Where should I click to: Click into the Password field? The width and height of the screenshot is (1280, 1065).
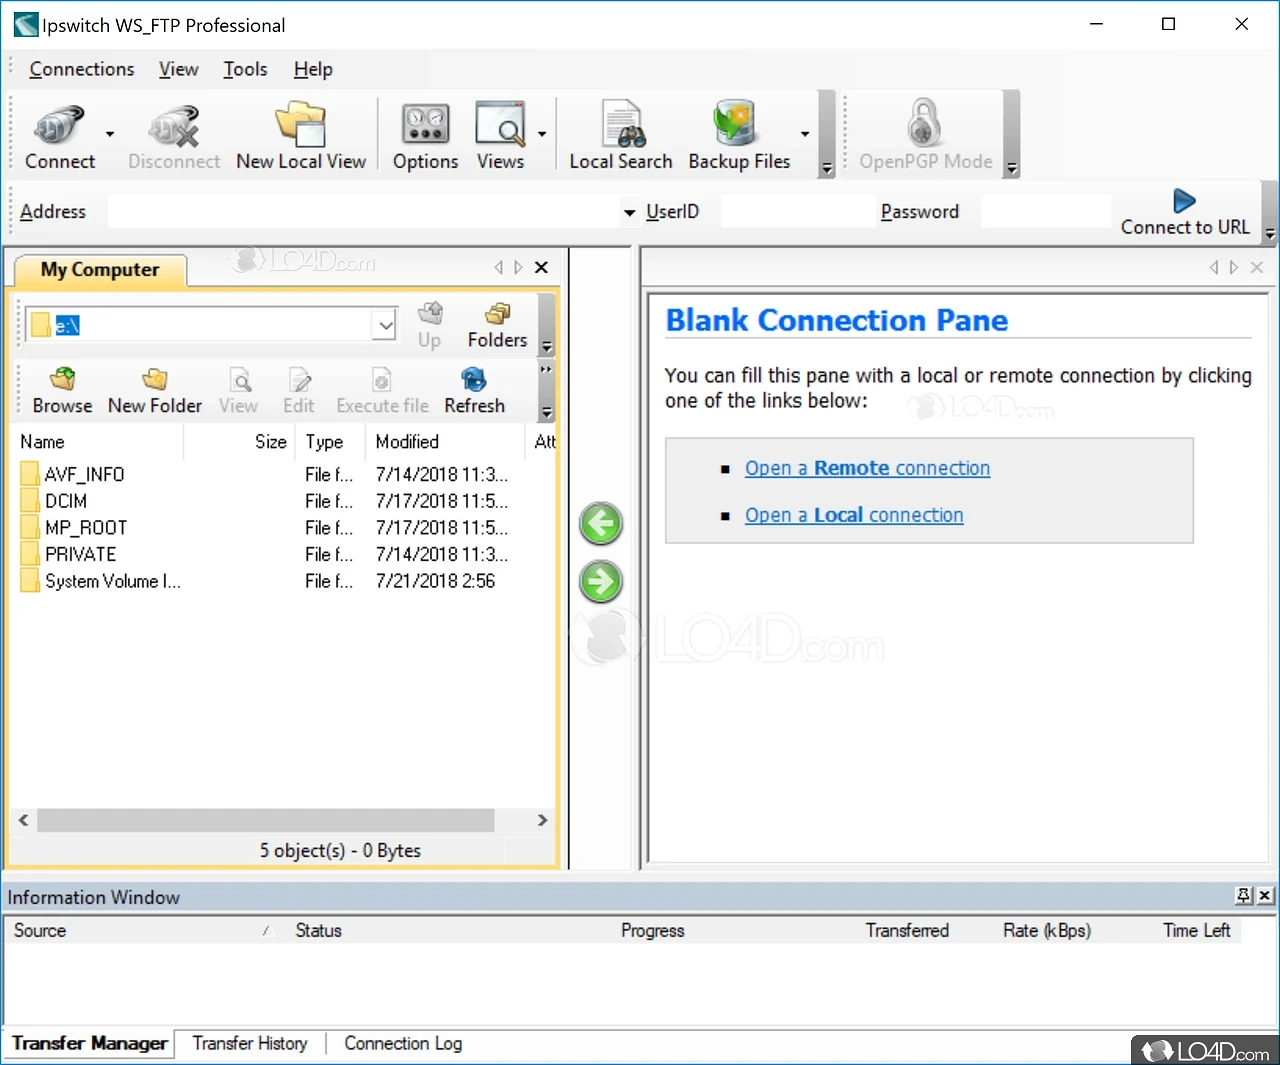point(1046,212)
